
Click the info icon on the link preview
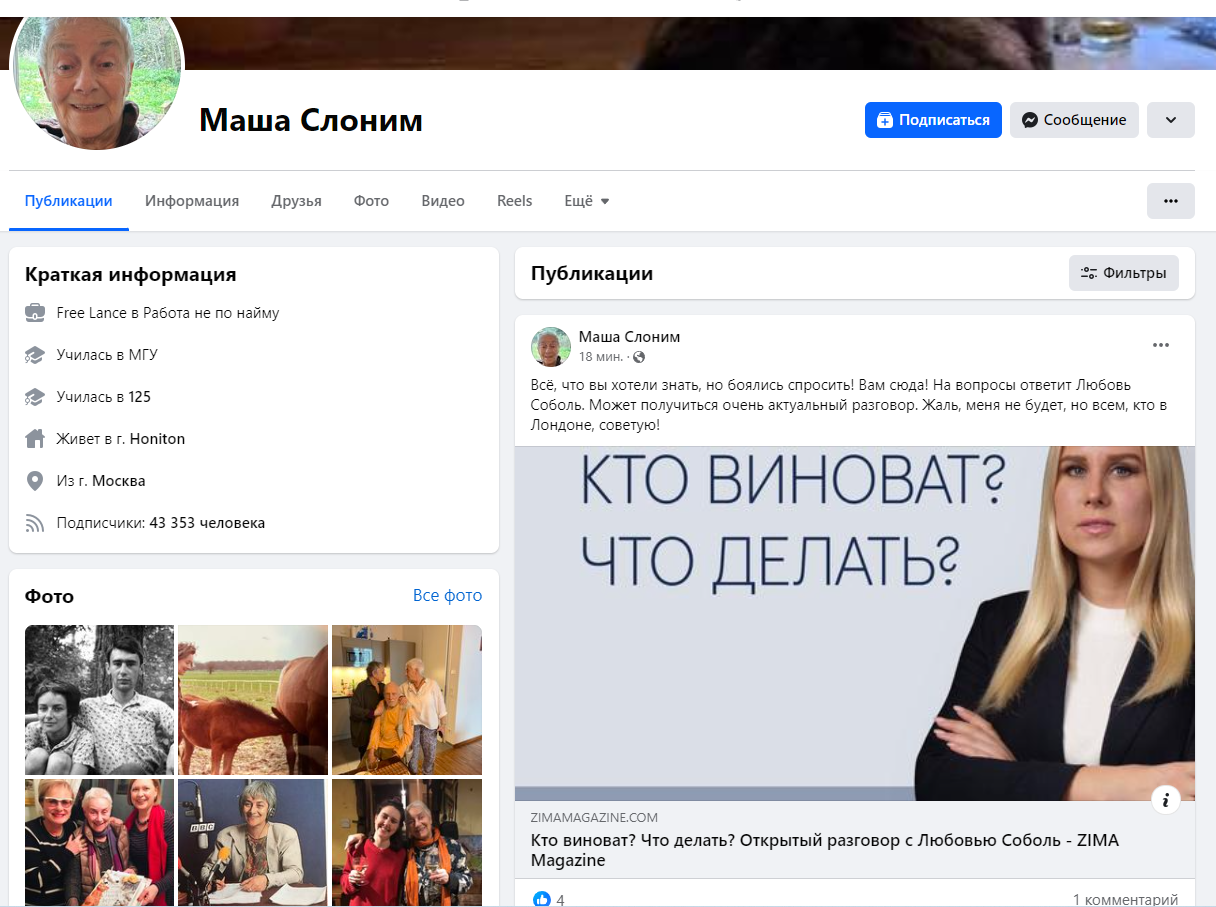click(1166, 800)
